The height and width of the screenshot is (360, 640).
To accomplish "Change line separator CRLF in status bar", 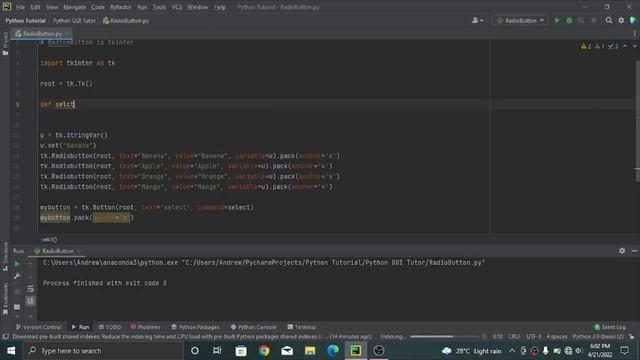I will tap(514, 337).
